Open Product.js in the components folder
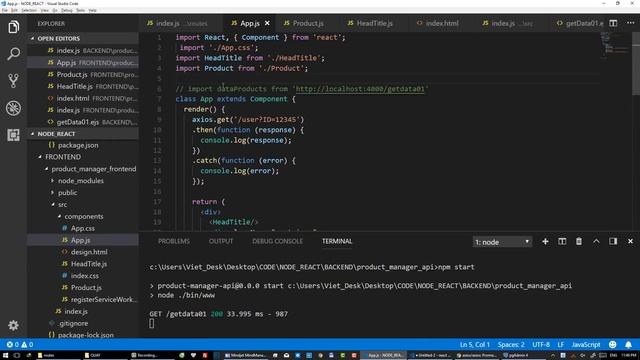Image resolution: width=640 pixels, height=360 pixels. click(83, 287)
